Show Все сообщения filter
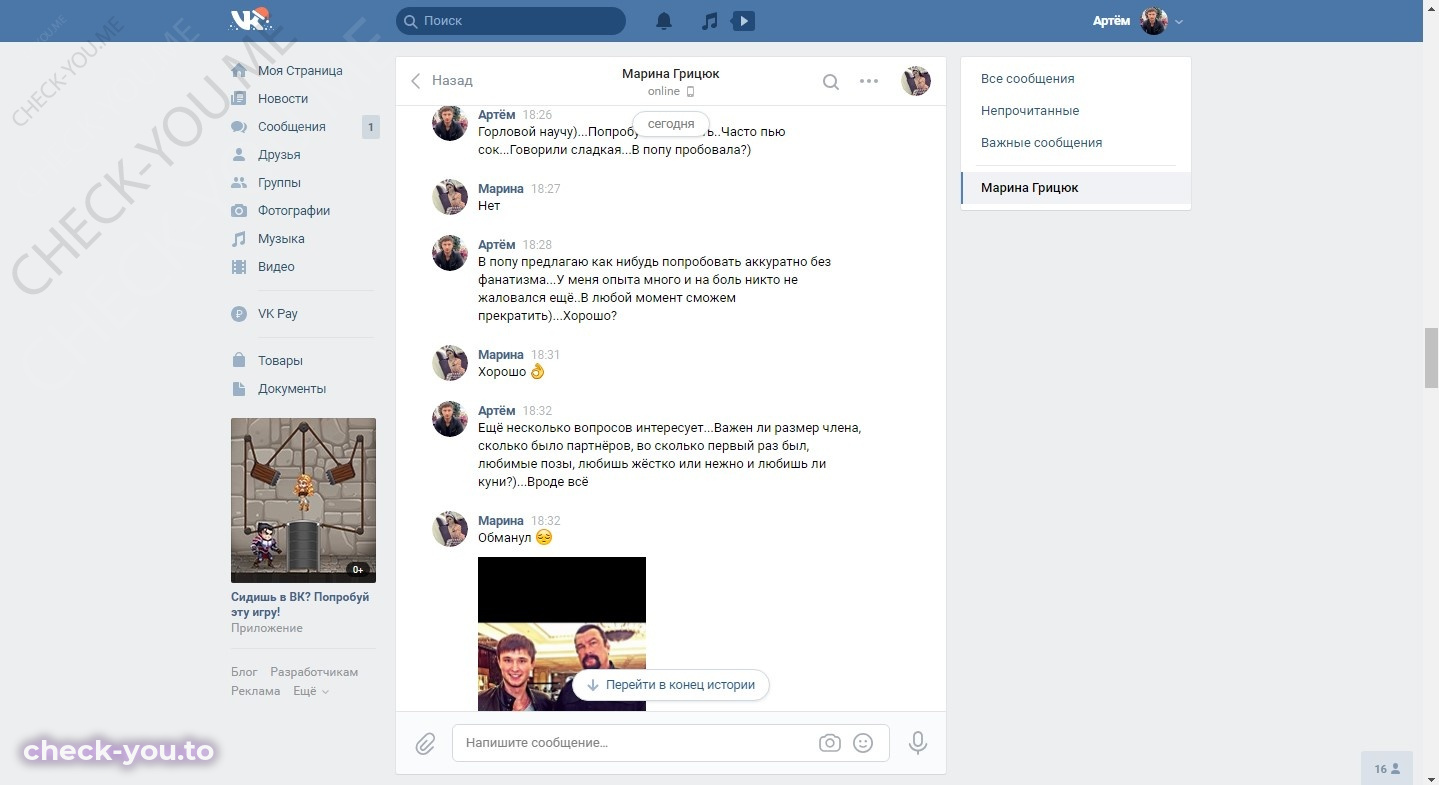 click(1076, 79)
